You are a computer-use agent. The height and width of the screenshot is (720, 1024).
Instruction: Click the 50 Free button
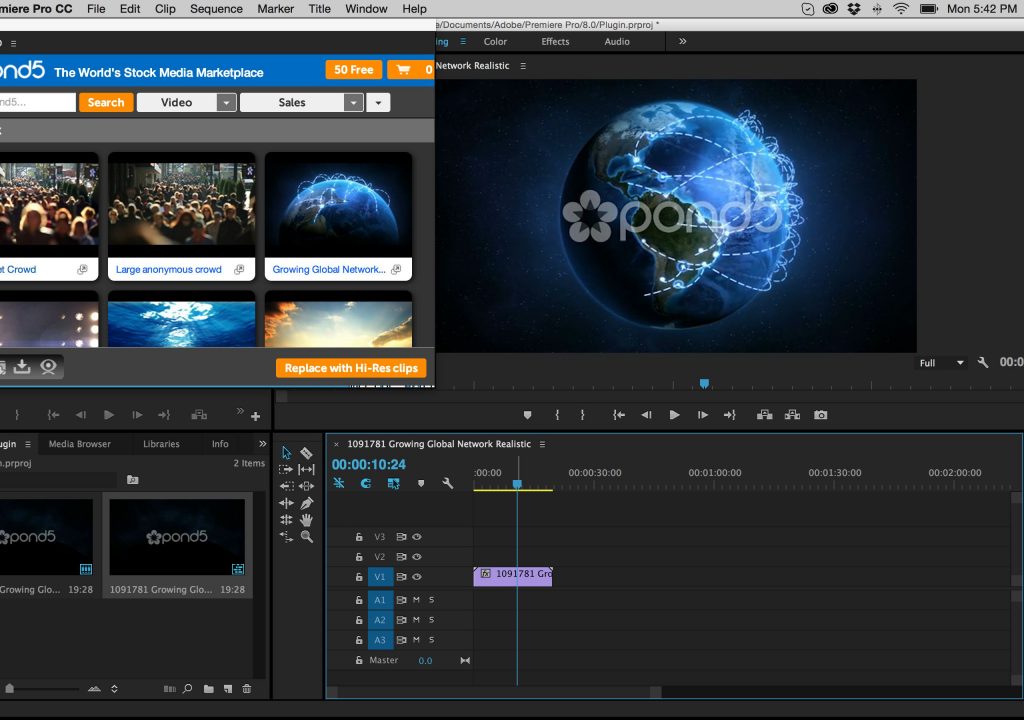(354, 70)
